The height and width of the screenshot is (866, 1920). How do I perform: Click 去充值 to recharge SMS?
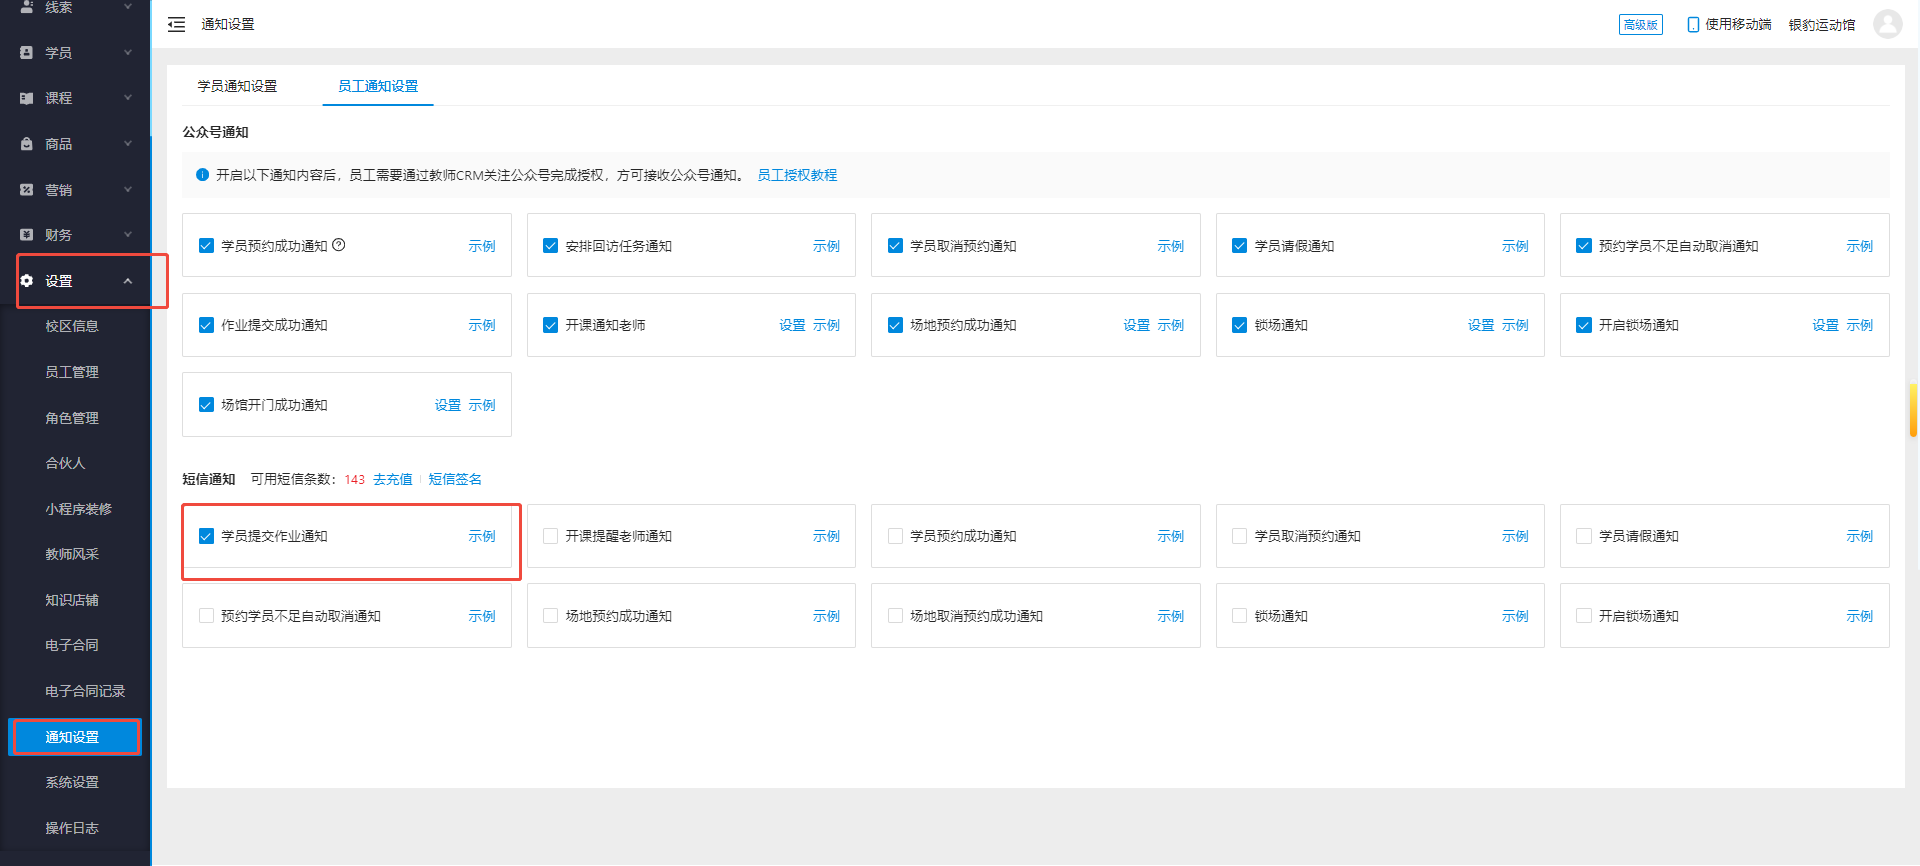point(393,479)
